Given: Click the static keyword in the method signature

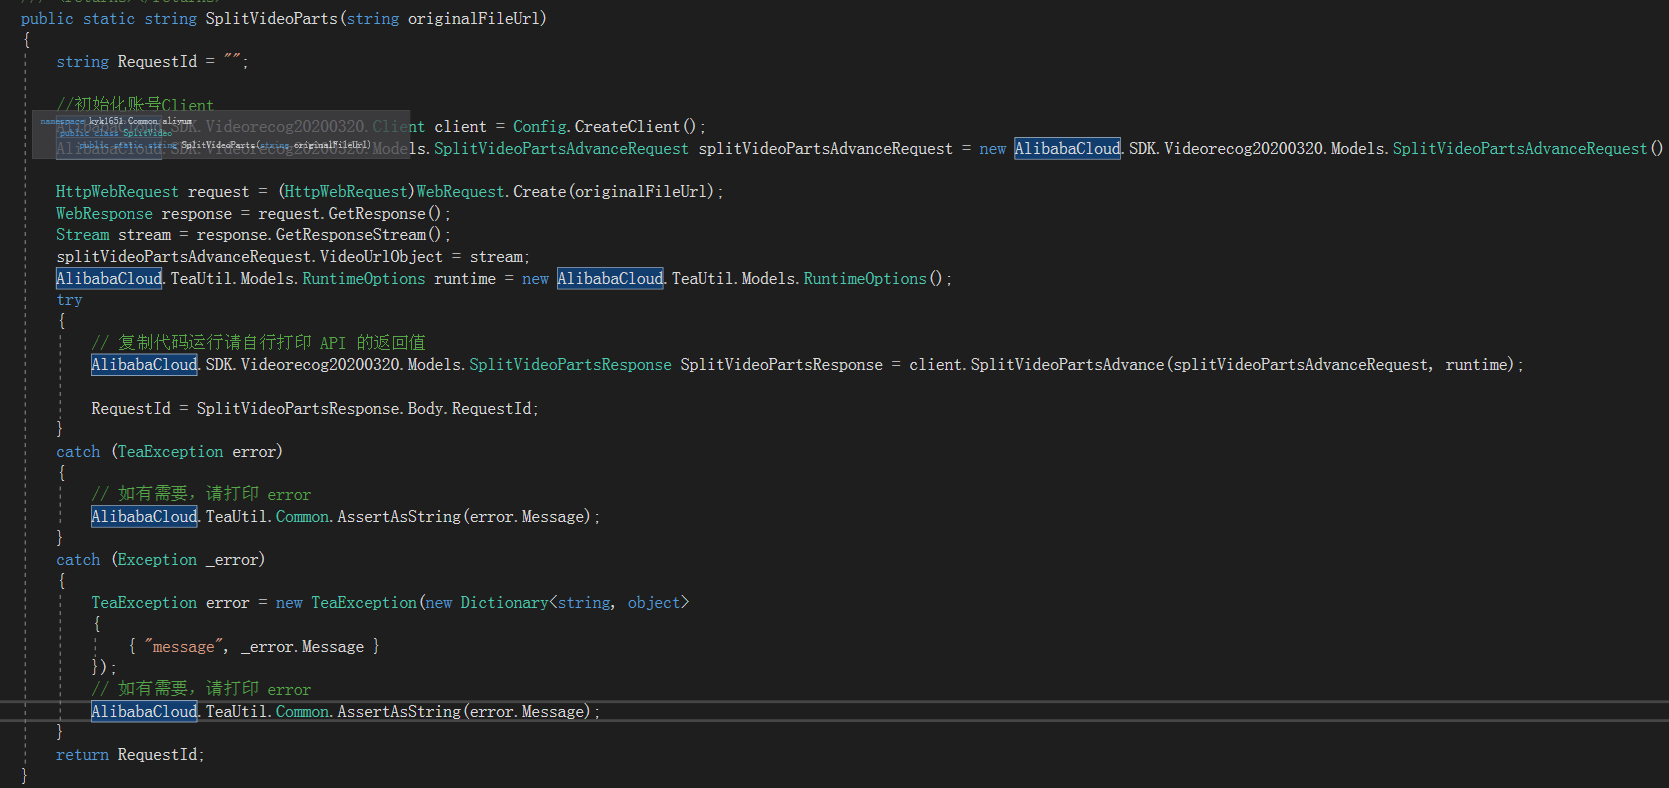Looking at the screenshot, I should (109, 19).
